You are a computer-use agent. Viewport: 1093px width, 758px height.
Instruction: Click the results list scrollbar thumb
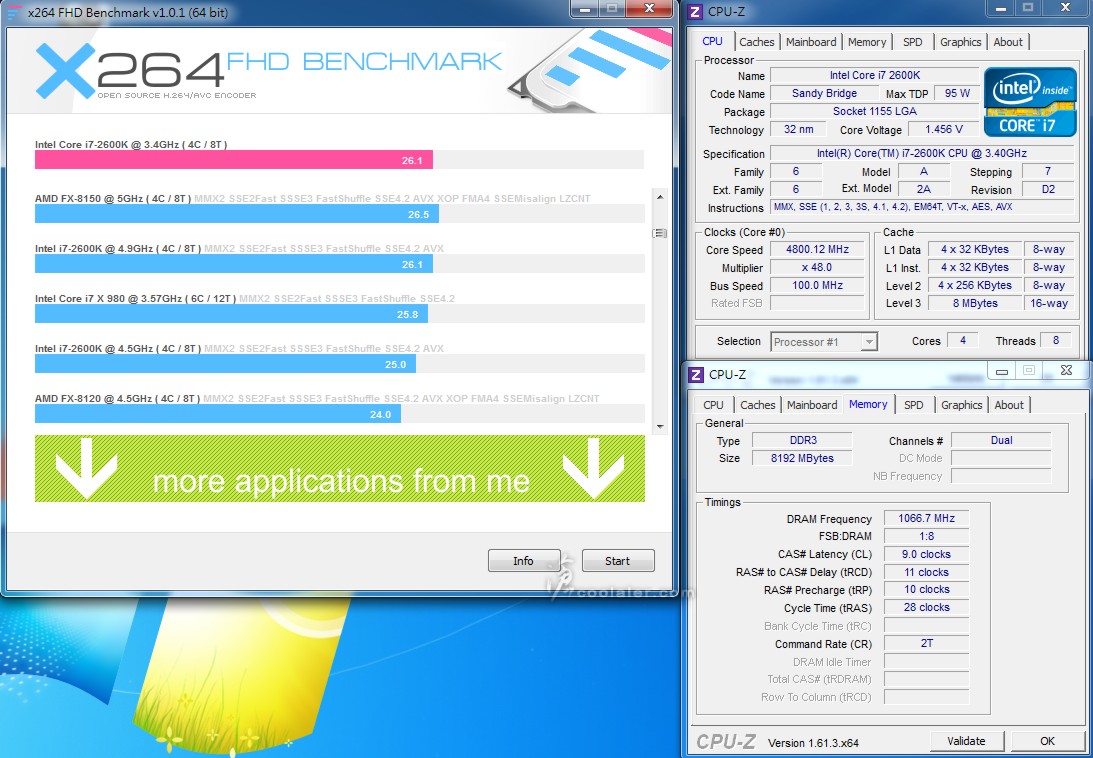[659, 233]
